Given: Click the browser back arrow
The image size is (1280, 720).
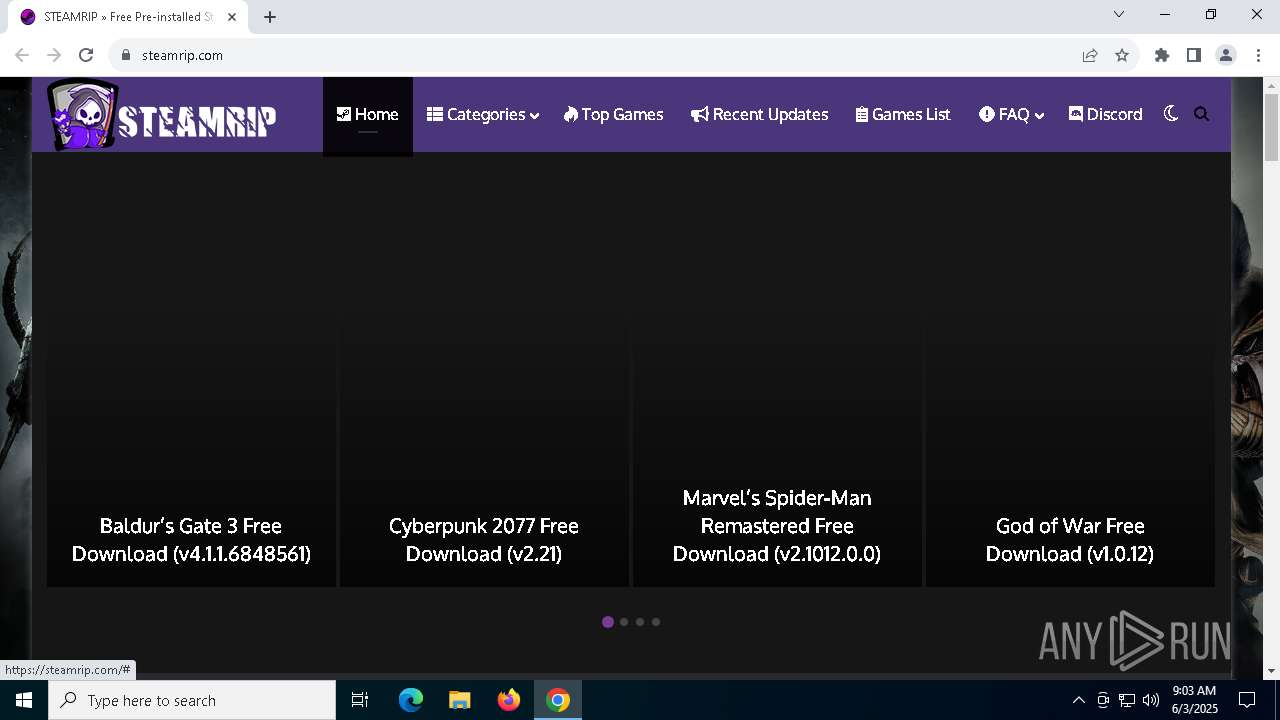Looking at the screenshot, I should coord(22,55).
